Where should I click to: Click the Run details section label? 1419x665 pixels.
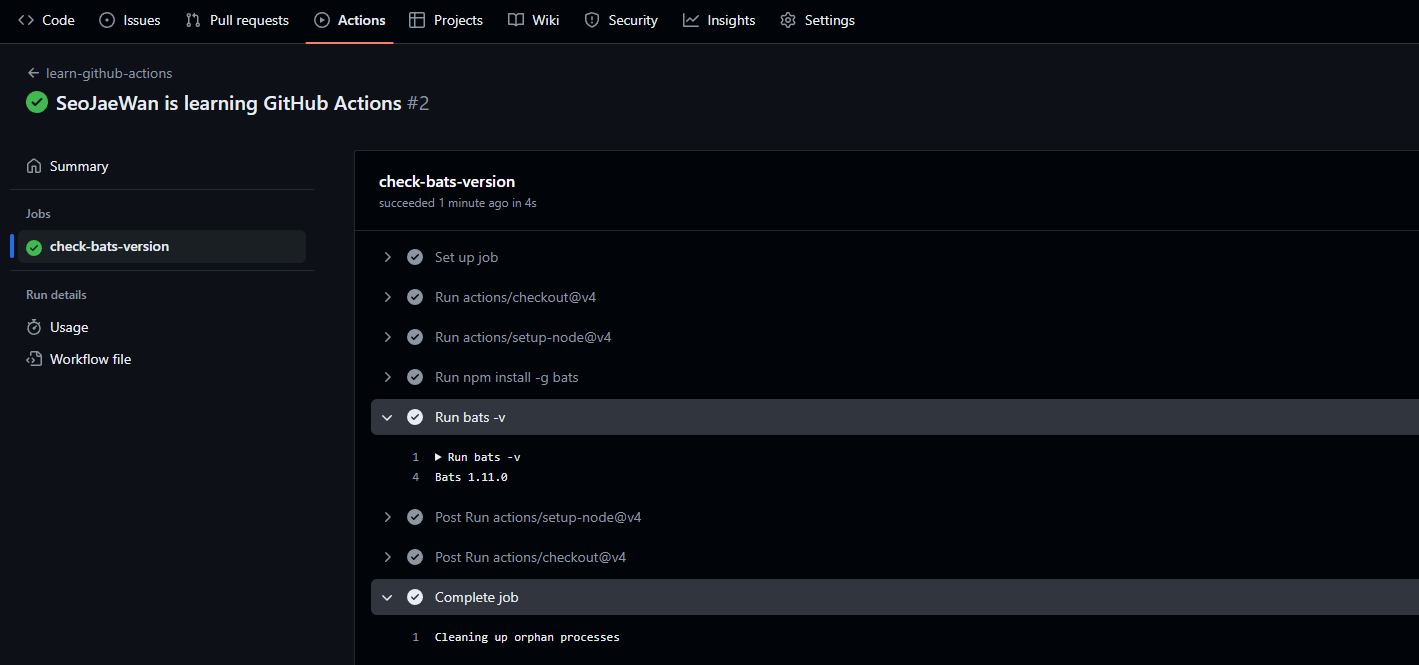coord(56,295)
